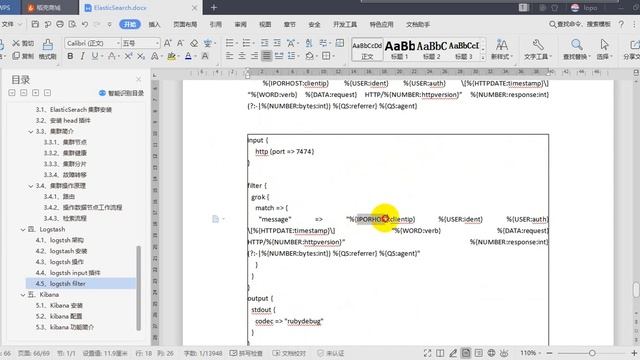This screenshot has width=640, height=360.
Task: Switch to 引用 ribbon tab
Action: coord(216,24)
